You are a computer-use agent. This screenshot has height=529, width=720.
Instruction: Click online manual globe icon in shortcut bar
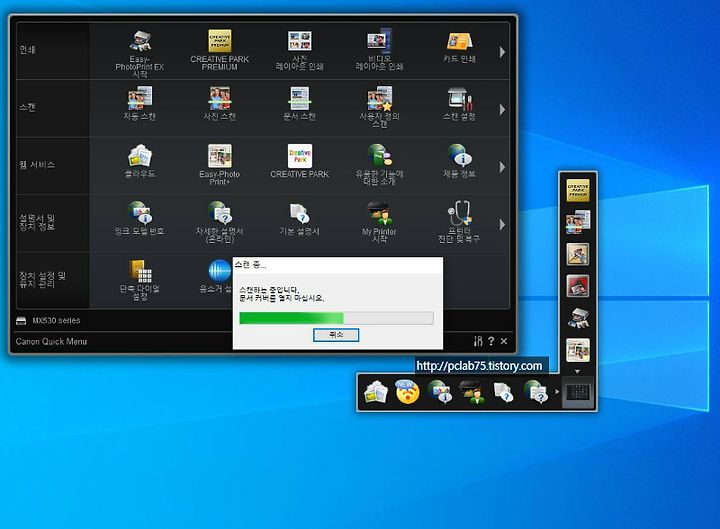coord(535,392)
